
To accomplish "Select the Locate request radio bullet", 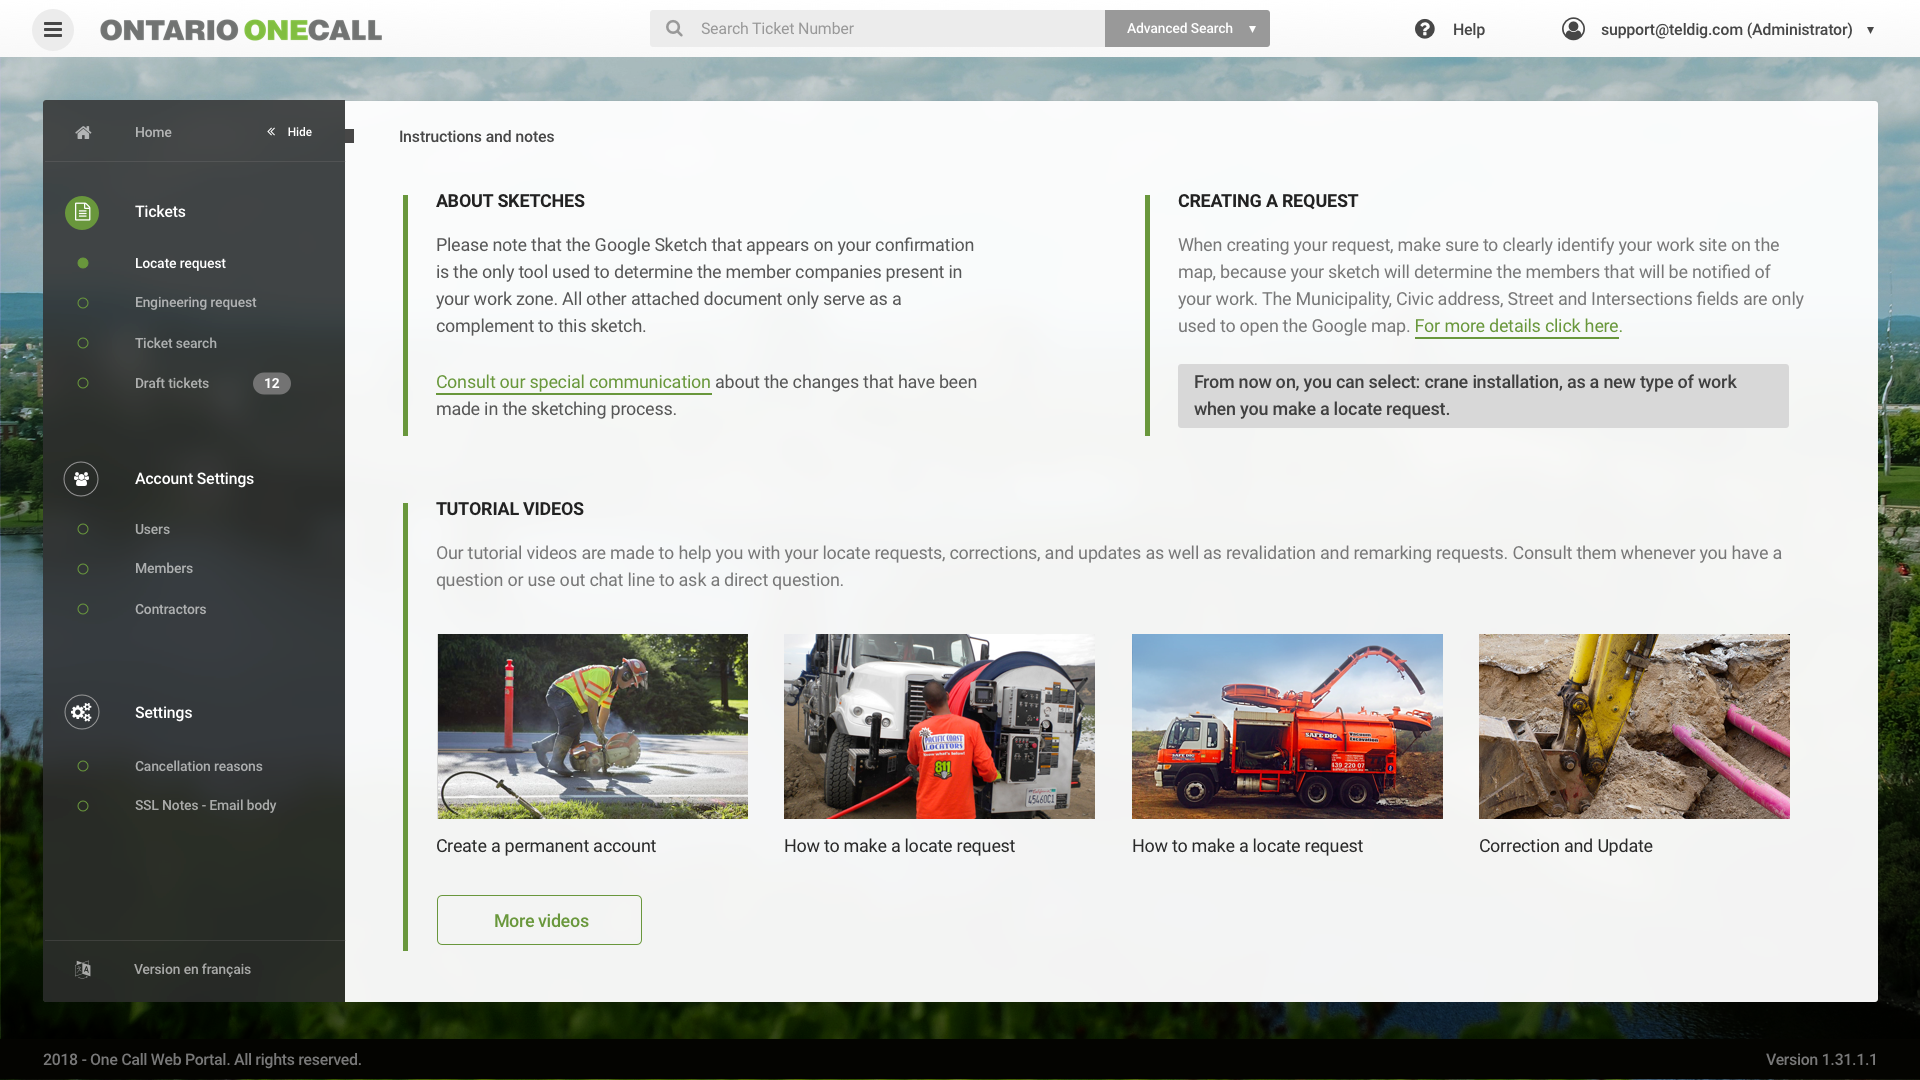I will coord(83,263).
